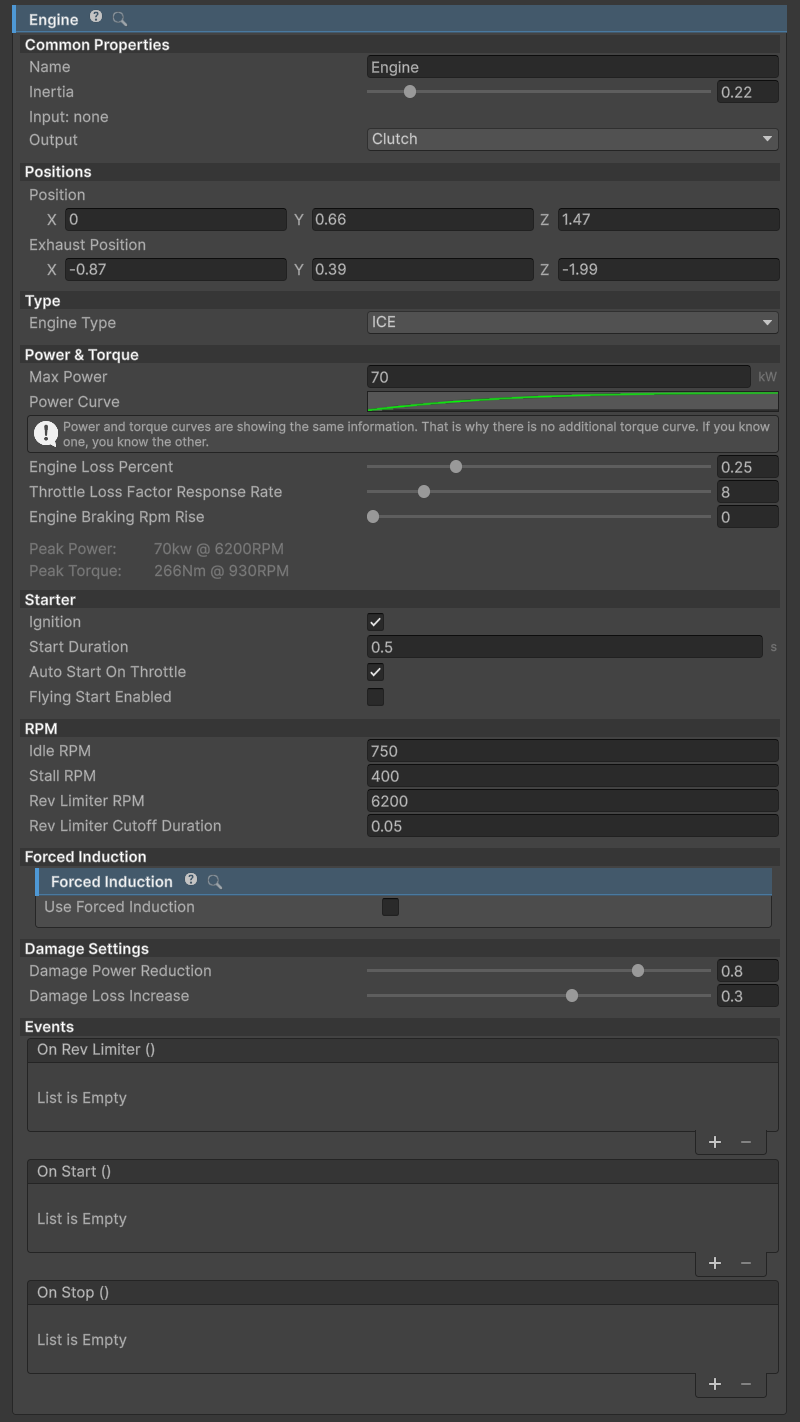This screenshot has height=1422, width=800.
Task: Add a listener to On Rev Limiter
Action: pyautogui.click(x=715, y=1142)
